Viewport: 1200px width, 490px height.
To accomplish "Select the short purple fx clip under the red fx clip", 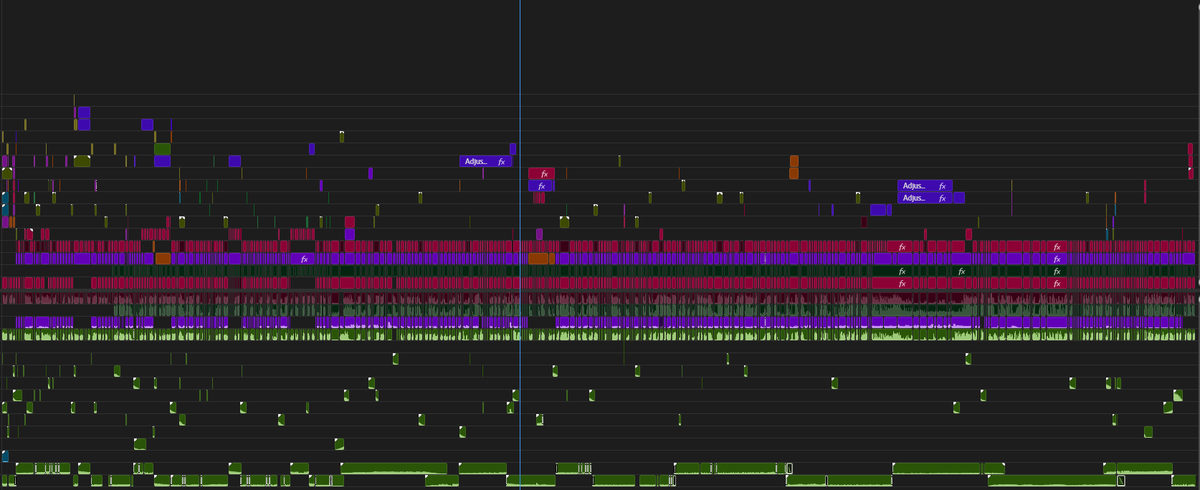I will coord(540,186).
